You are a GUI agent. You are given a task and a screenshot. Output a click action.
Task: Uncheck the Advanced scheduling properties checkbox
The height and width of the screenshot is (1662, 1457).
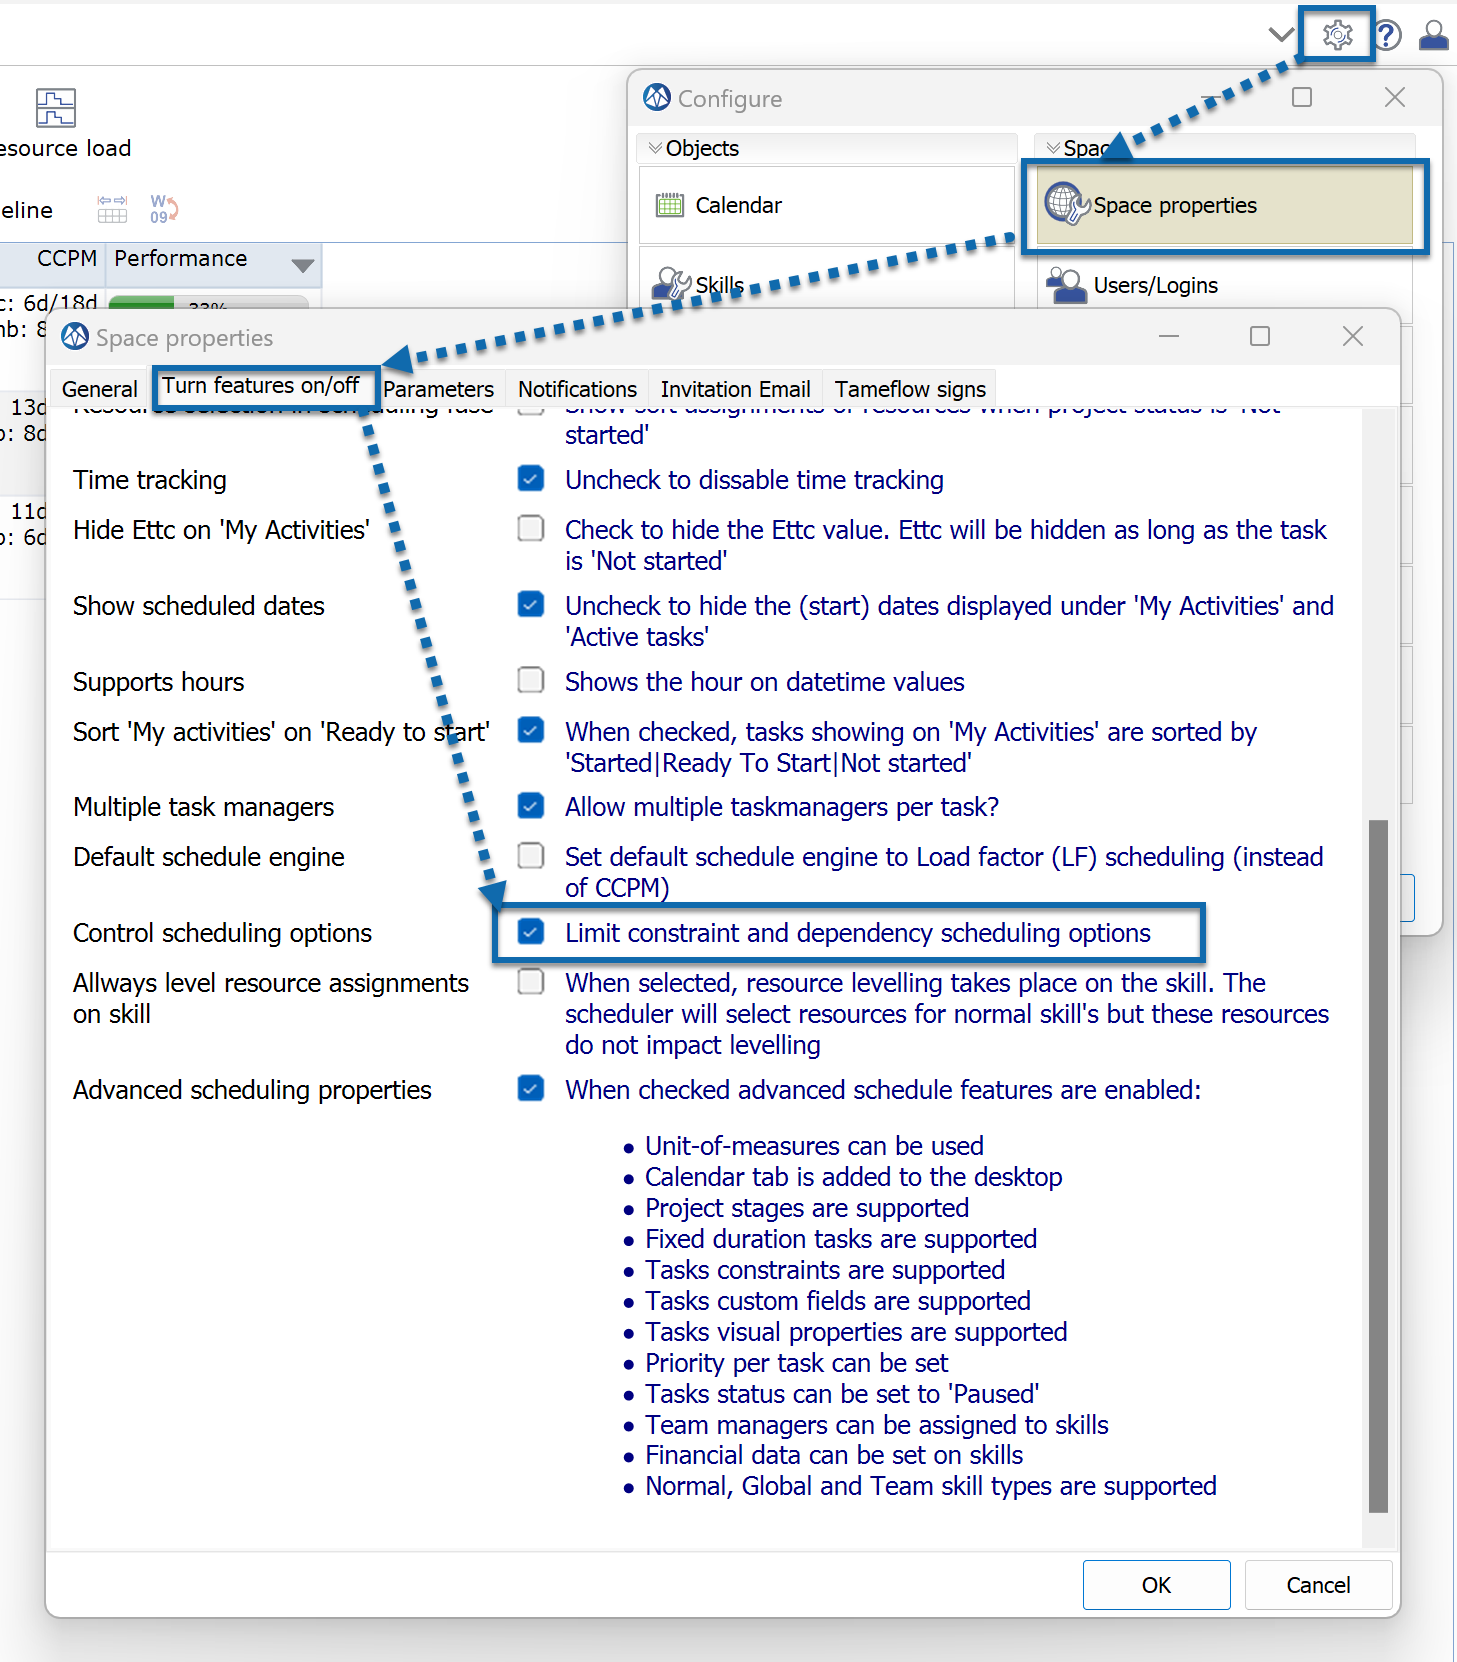click(x=531, y=1088)
